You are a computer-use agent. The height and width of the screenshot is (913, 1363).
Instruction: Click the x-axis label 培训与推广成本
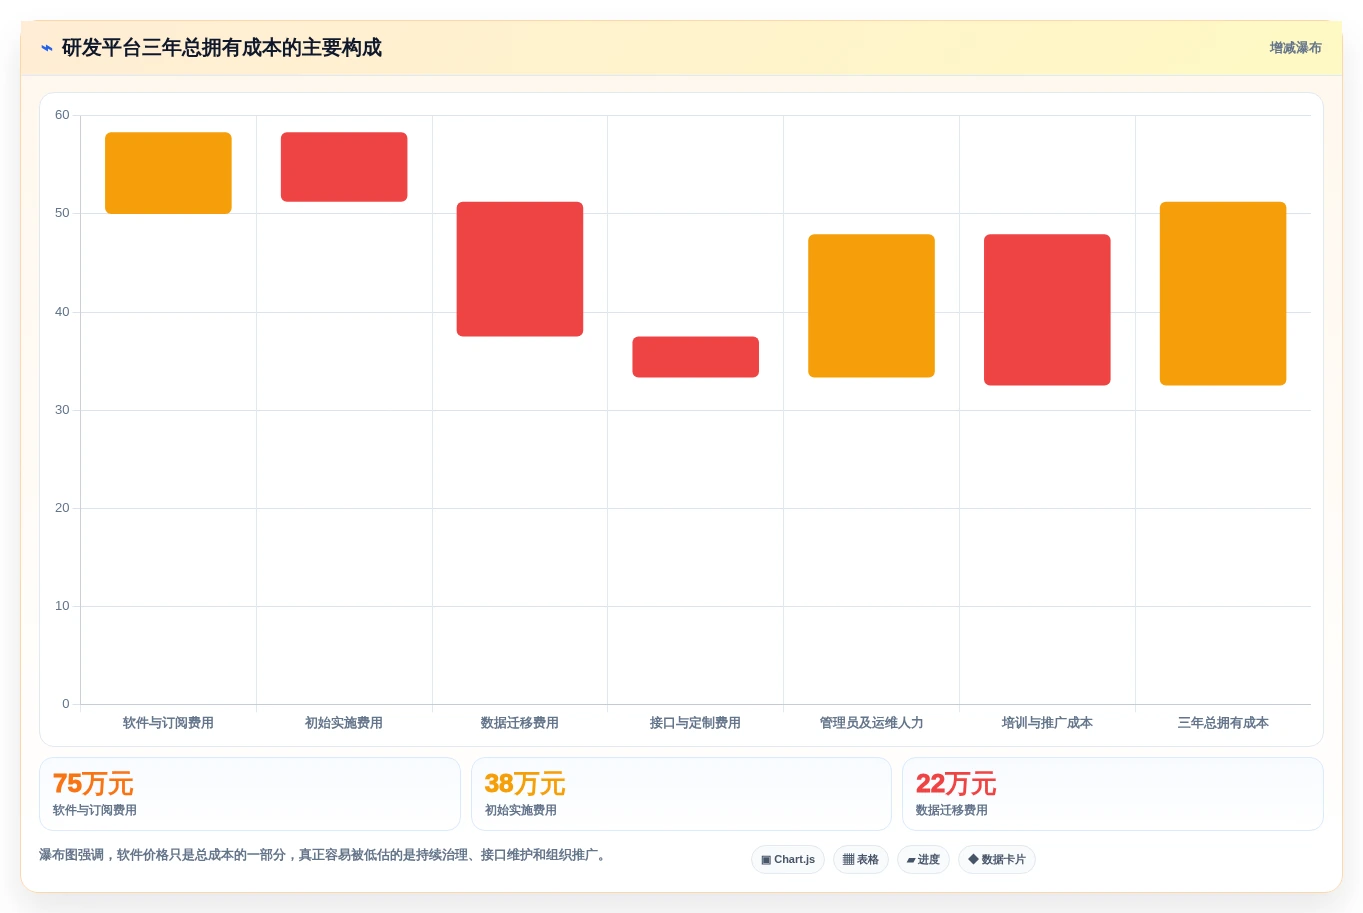1047,723
